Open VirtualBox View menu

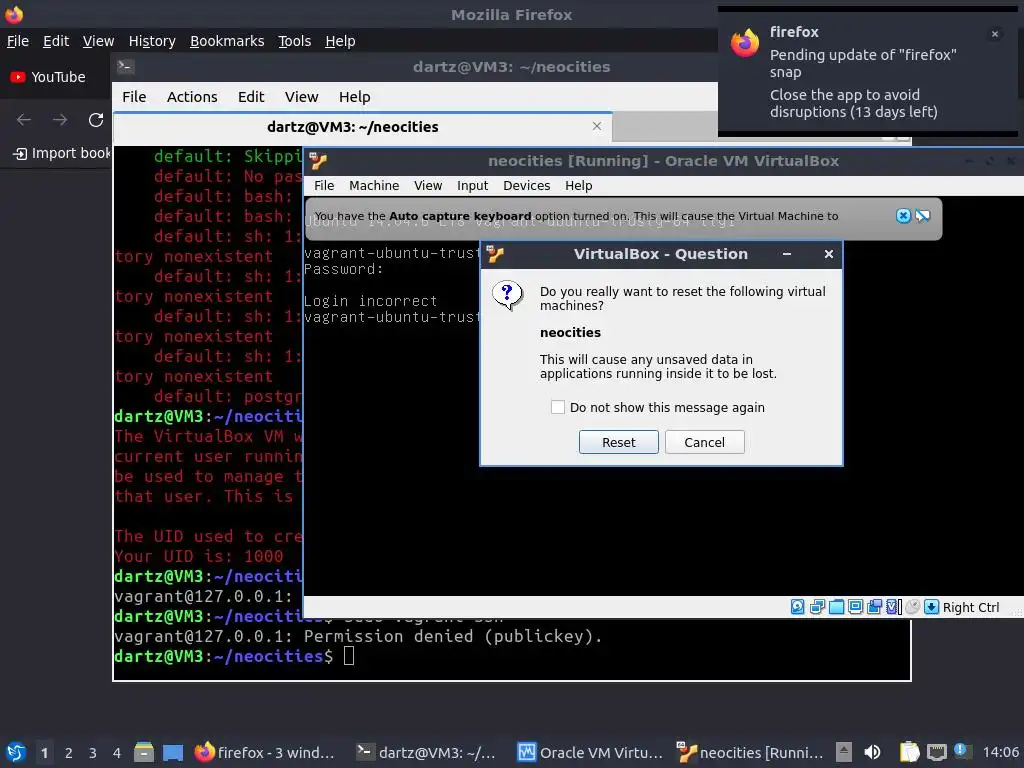coord(428,185)
